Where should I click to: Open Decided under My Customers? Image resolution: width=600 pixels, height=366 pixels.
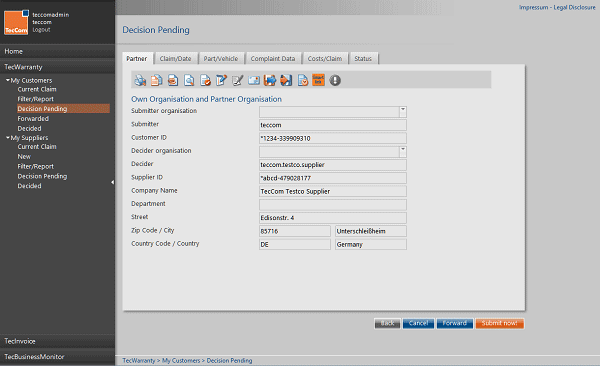(29, 129)
